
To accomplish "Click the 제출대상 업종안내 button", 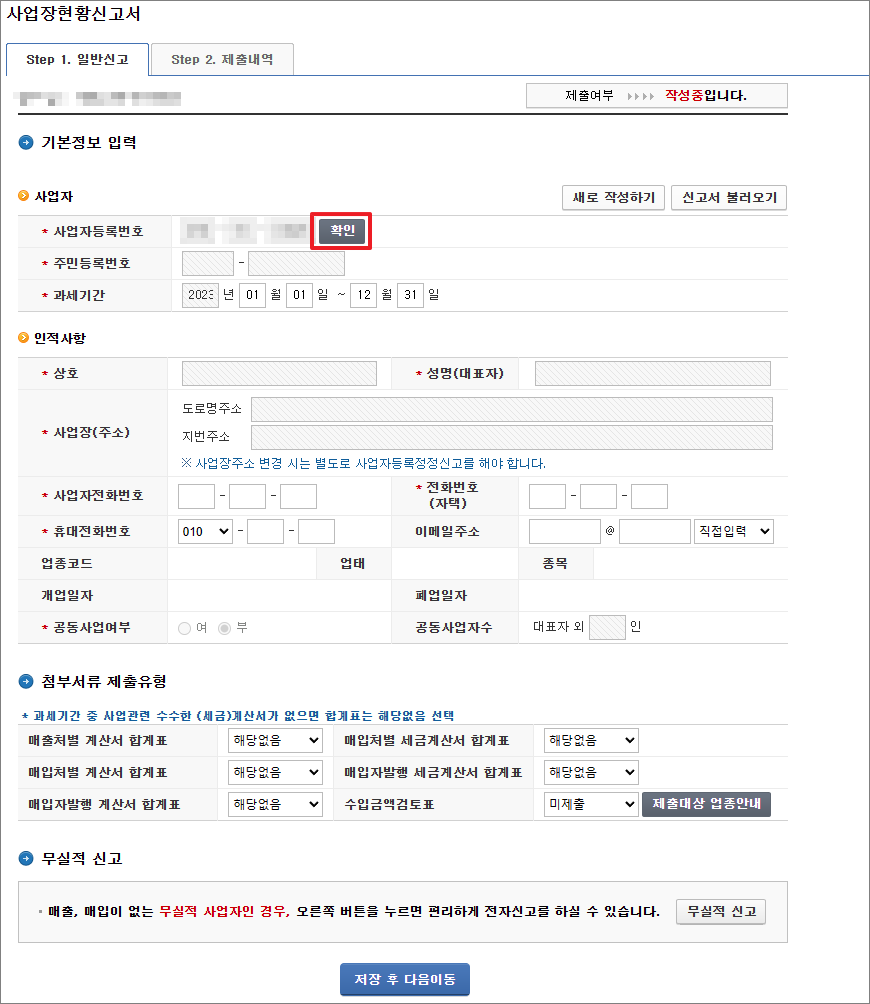I will pos(706,804).
